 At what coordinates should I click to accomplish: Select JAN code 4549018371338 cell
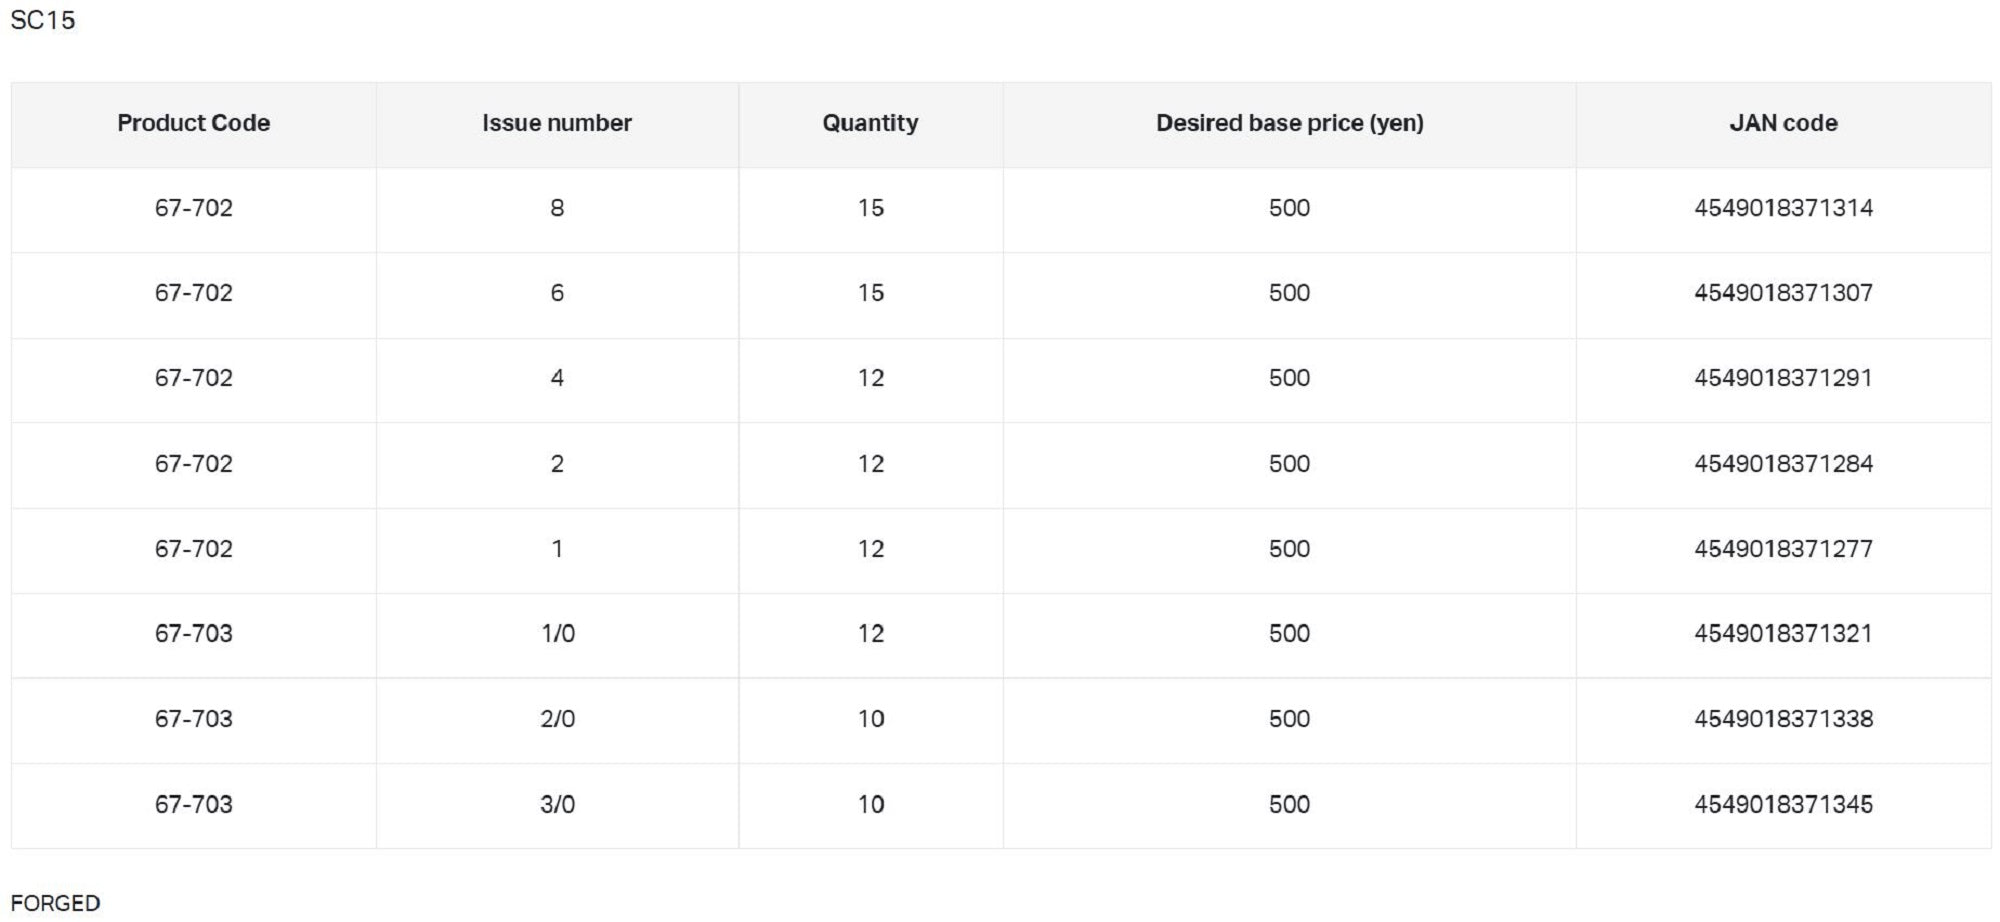click(1783, 719)
